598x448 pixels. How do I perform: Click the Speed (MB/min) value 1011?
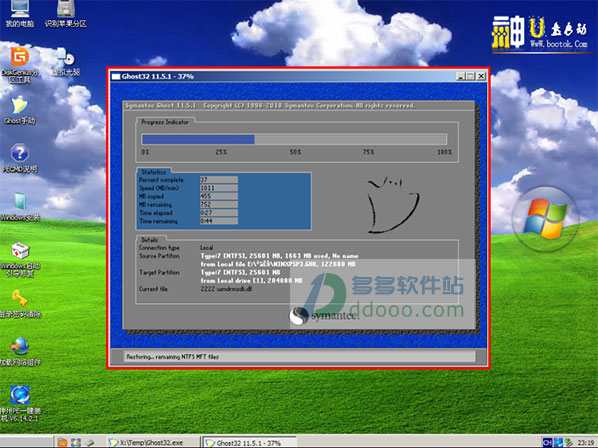tap(219, 188)
